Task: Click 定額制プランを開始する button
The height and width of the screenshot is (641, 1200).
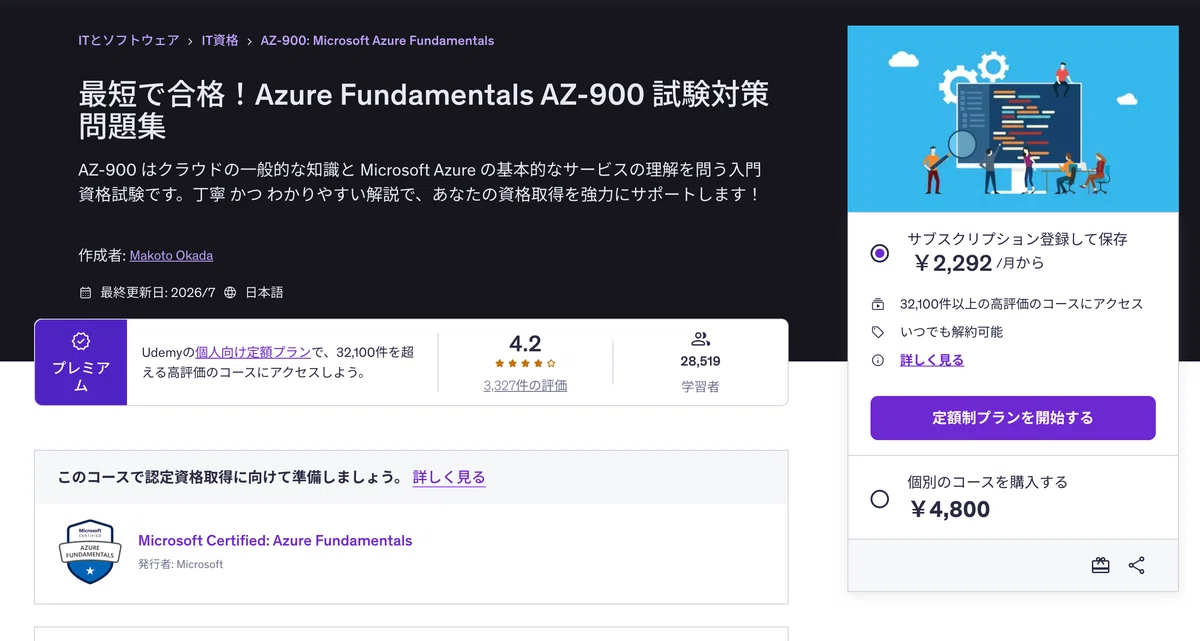Action: (1013, 418)
